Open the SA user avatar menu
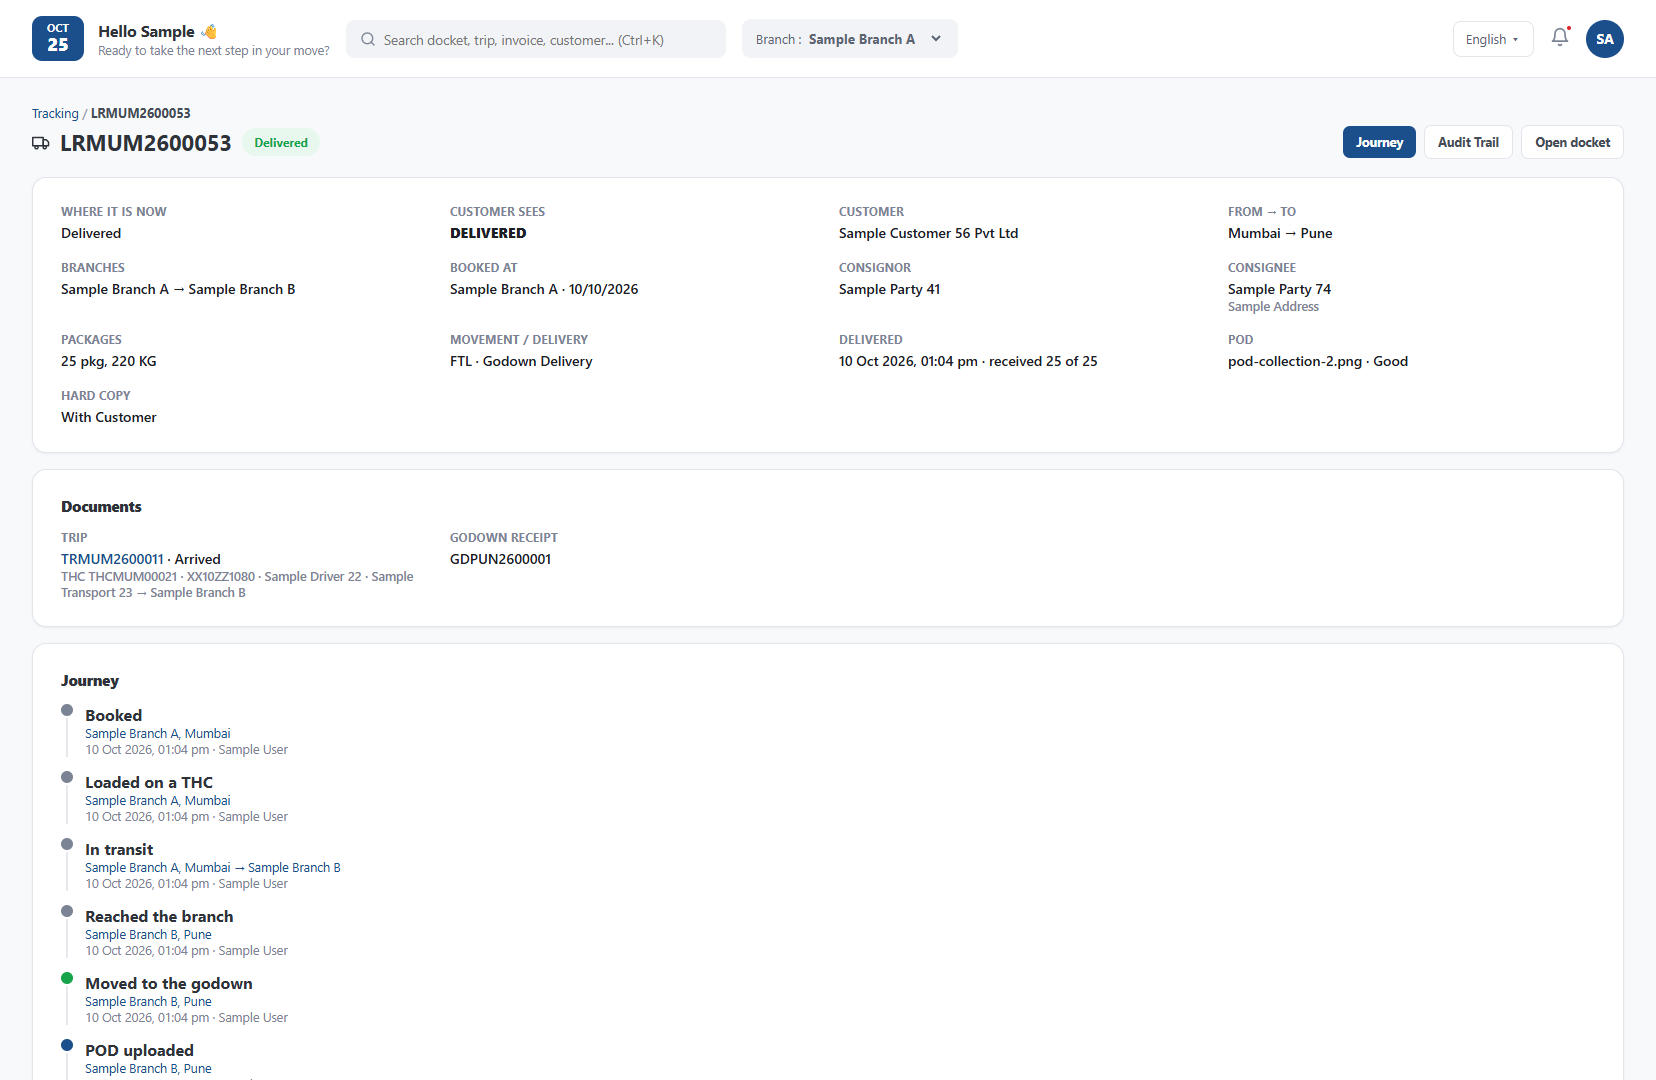The width and height of the screenshot is (1656, 1080). (x=1605, y=39)
